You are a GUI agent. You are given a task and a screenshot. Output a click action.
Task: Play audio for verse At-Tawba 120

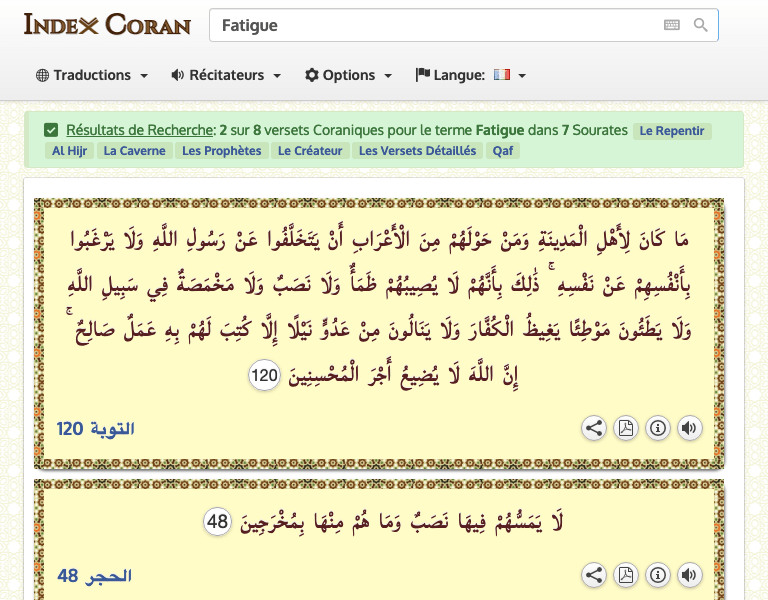(x=688, y=429)
